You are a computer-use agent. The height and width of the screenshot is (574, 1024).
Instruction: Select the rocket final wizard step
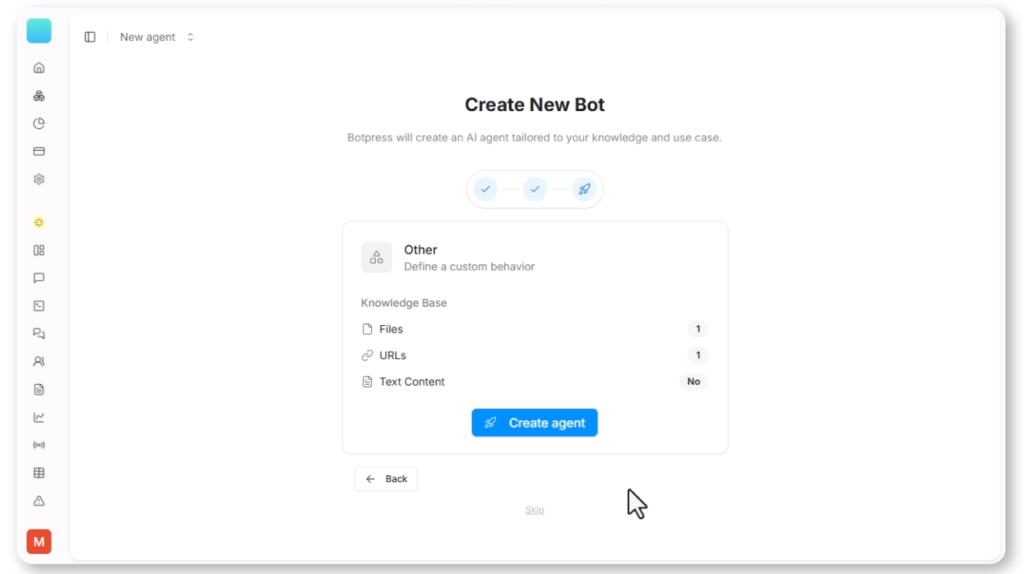pos(584,189)
